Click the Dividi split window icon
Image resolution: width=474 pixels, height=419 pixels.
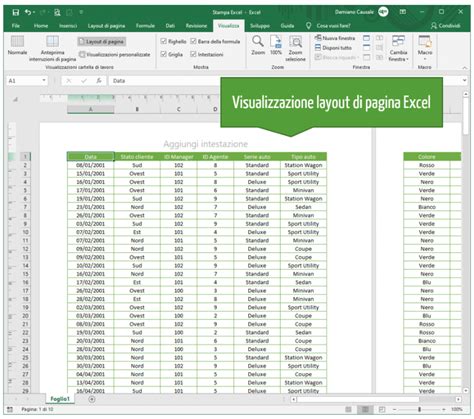tap(366, 38)
